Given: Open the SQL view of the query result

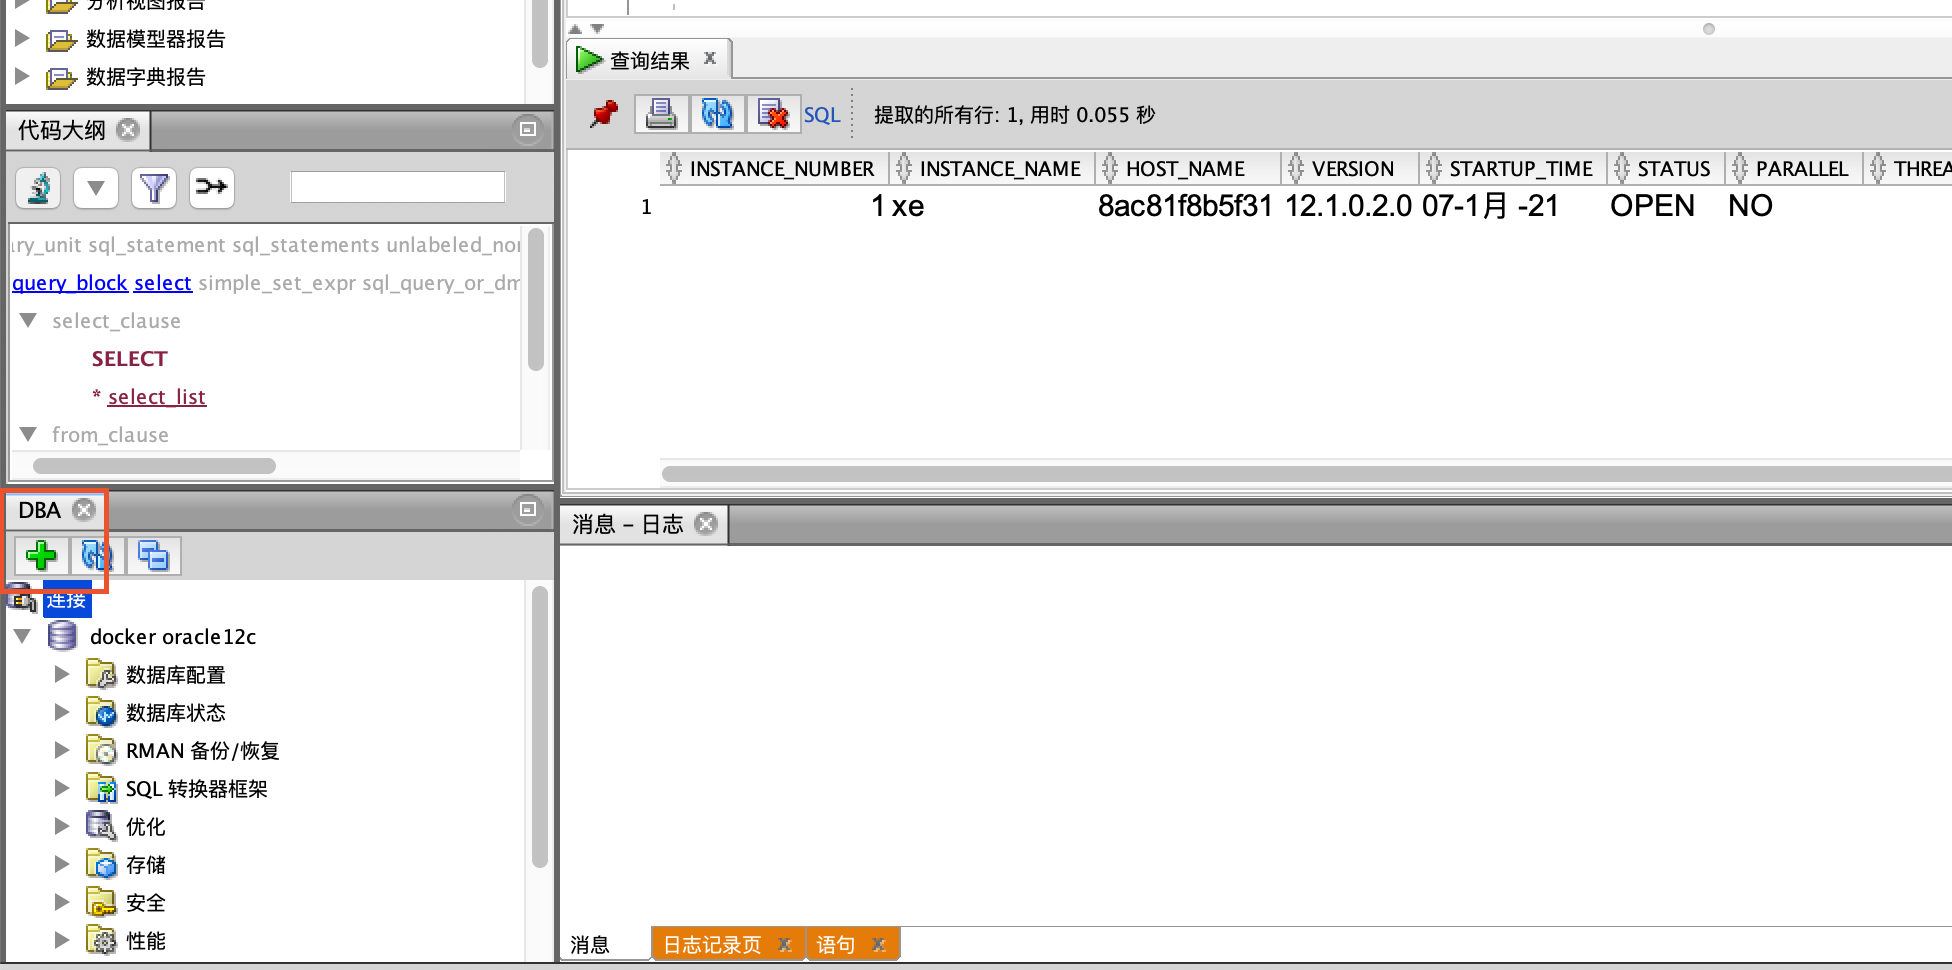Looking at the screenshot, I should tap(822, 114).
